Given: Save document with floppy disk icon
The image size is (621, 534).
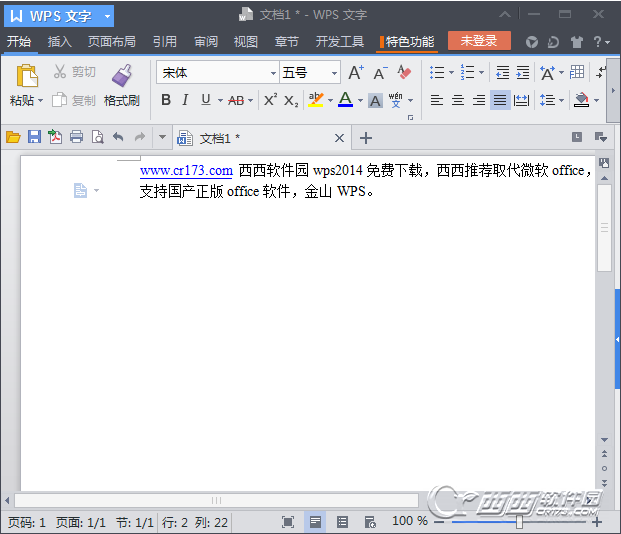Looking at the screenshot, I should [x=34, y=137].
